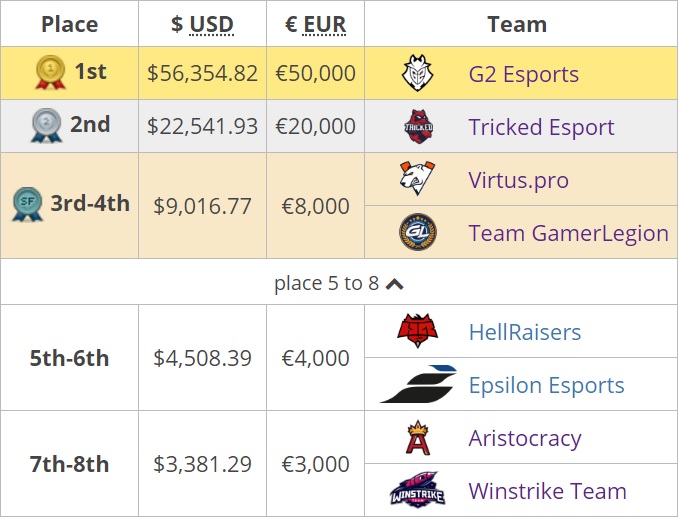Click the Virtus.pro bear logo
The image size is (678, 517).
(417, 180)
